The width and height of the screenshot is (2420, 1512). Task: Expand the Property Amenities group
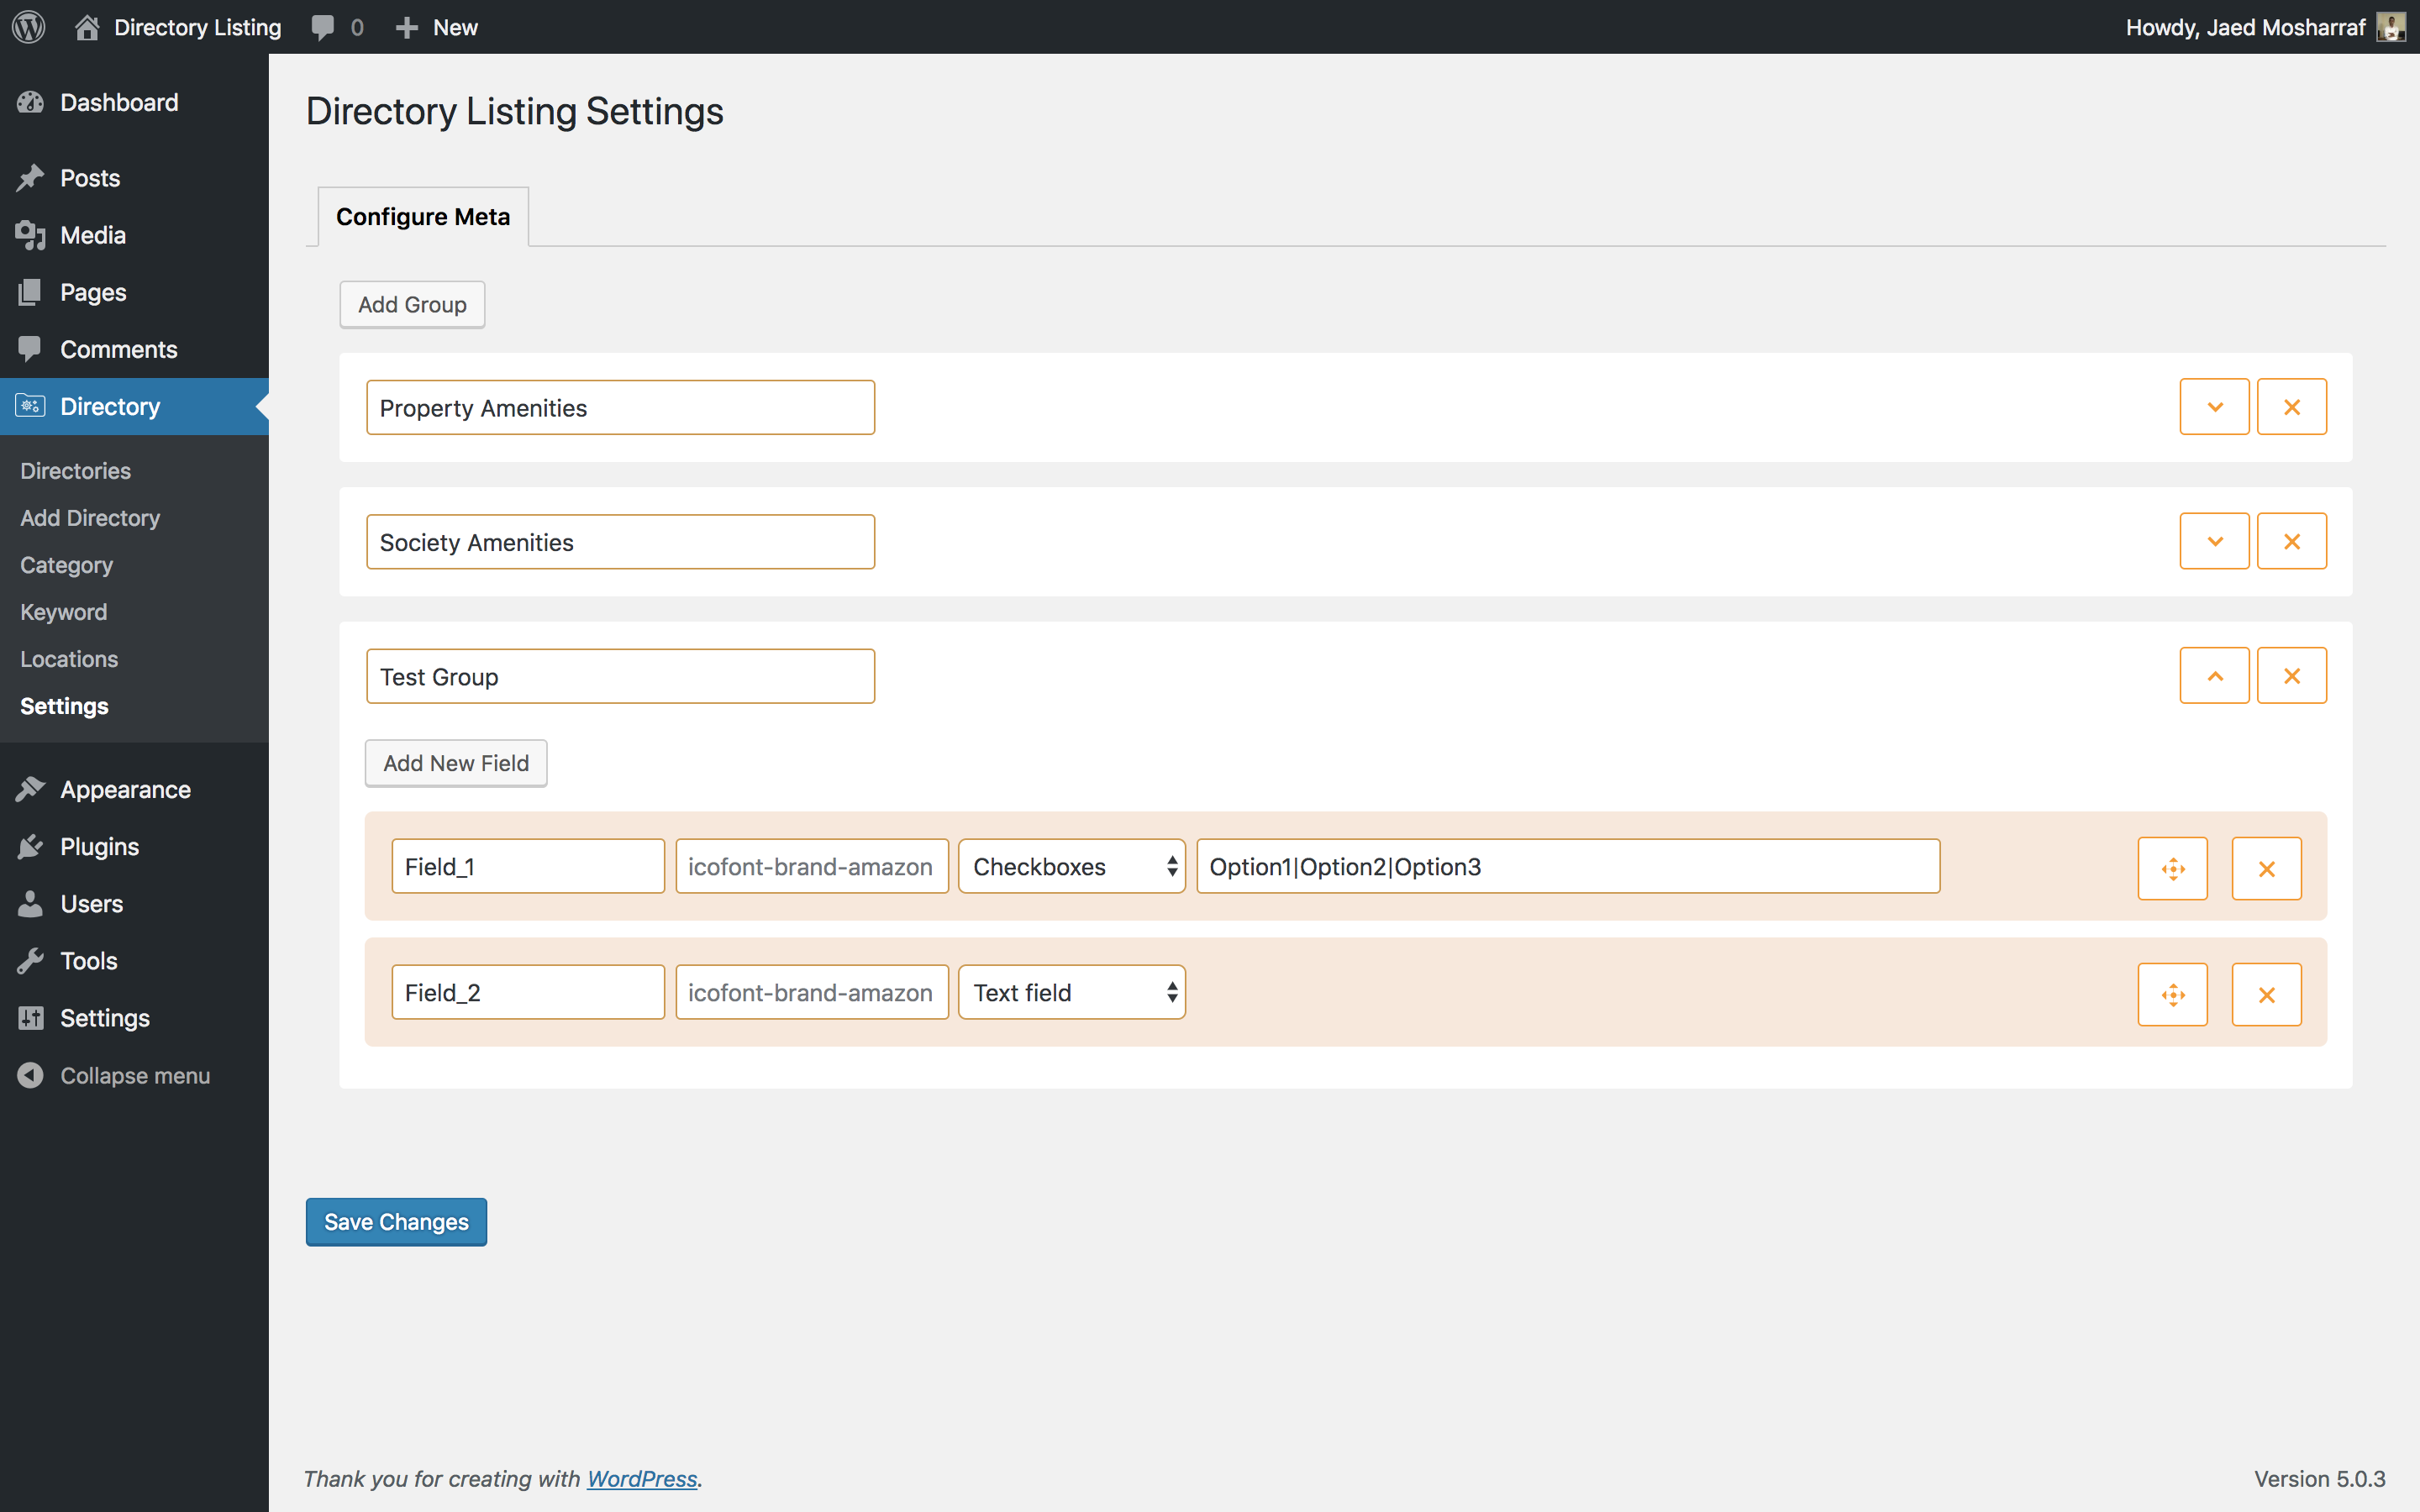[x=2214, y=407]
